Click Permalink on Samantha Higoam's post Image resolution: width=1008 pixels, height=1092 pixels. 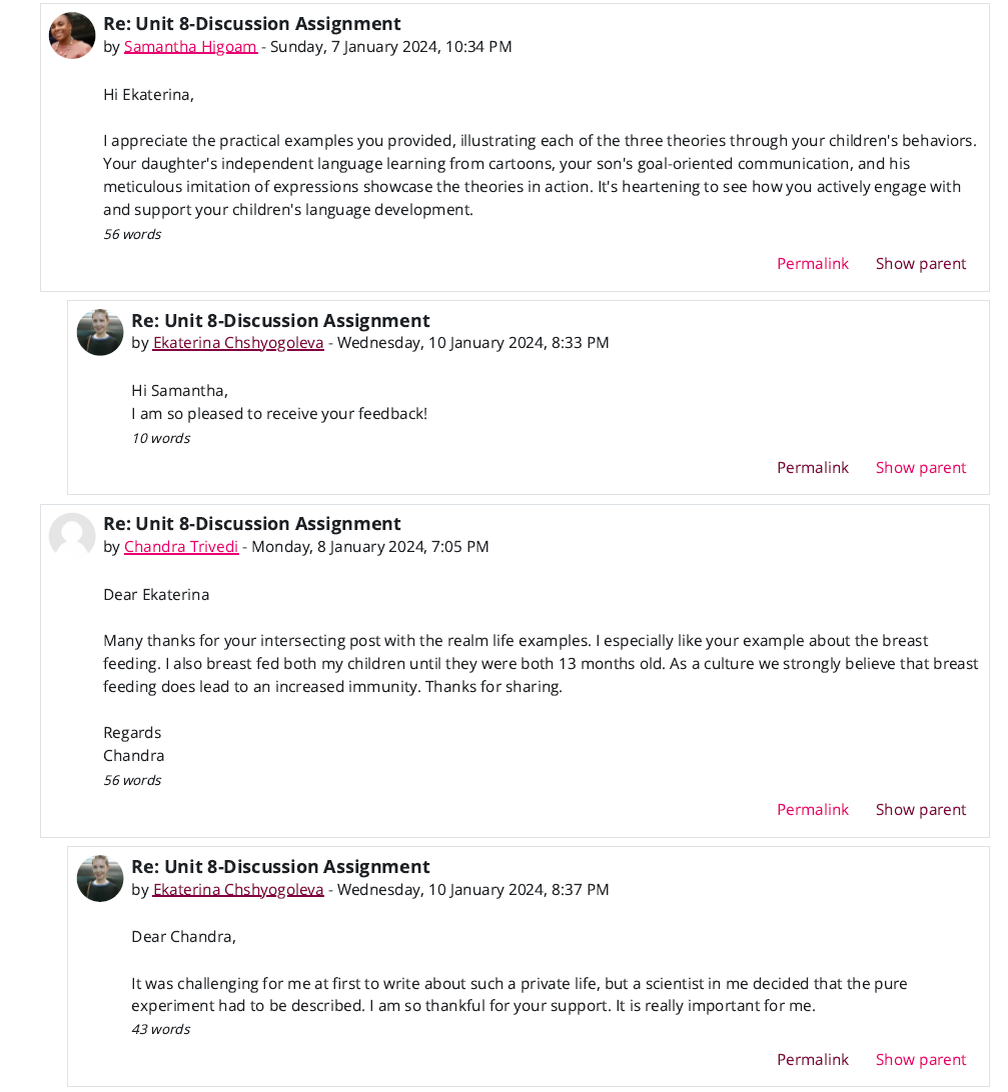pyautogui.click(x=812, y=264)
